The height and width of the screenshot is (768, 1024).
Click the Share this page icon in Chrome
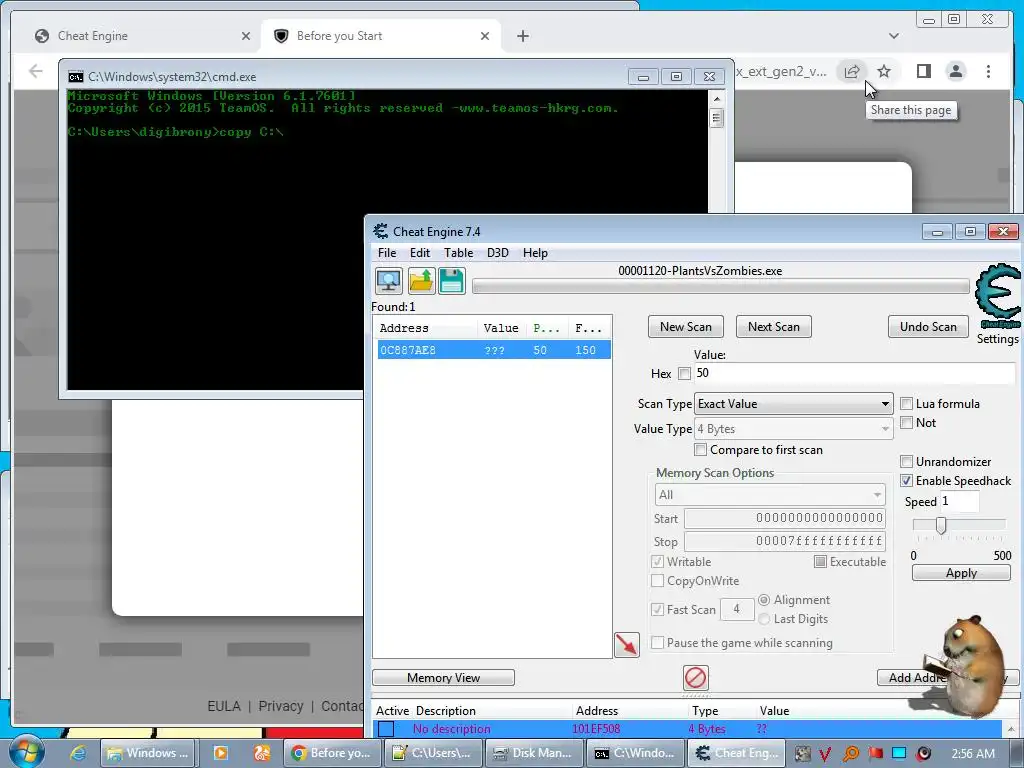[852, 71]
